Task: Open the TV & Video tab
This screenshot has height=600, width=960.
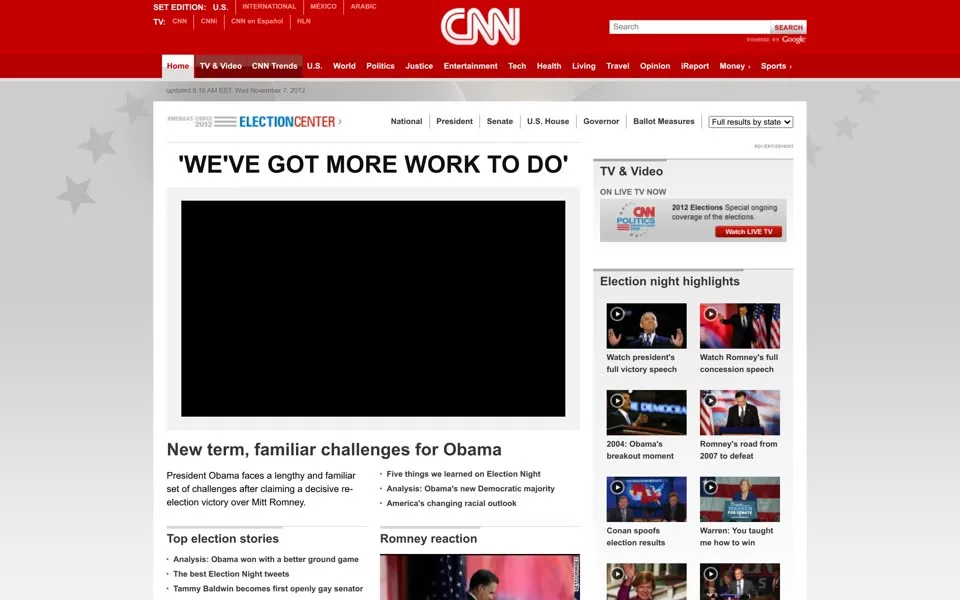Action: point(220,66)
